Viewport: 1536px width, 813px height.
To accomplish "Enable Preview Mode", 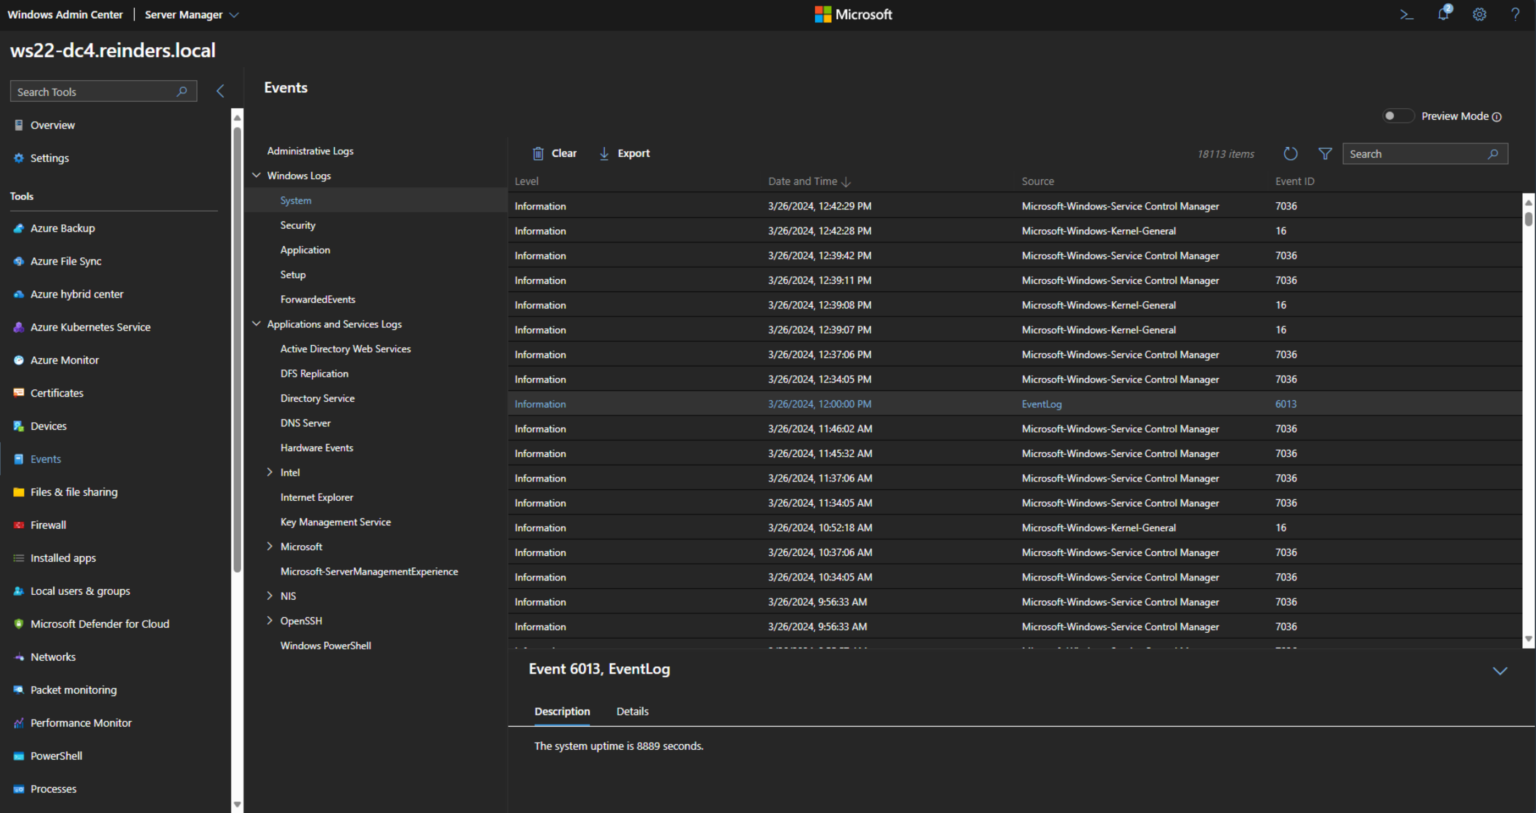I will point(1397,116).
